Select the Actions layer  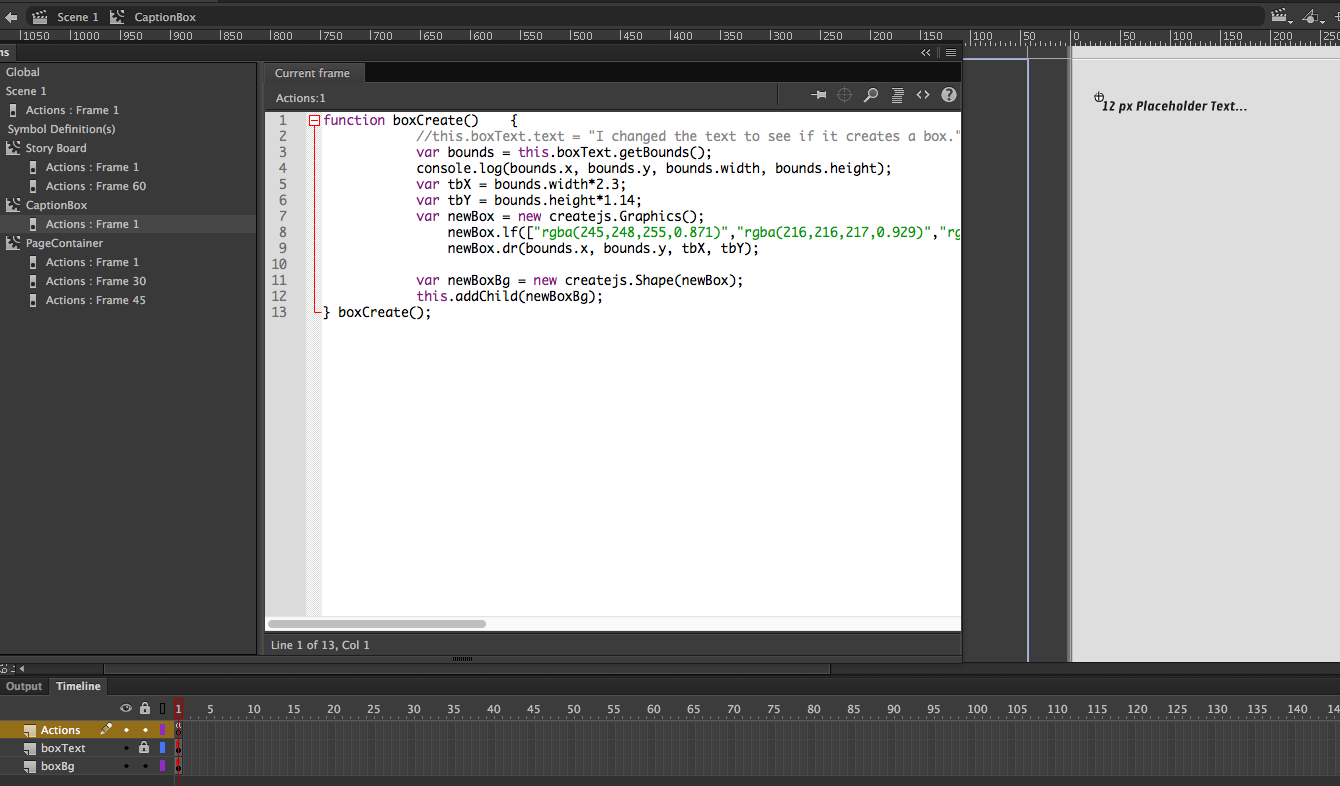(x=61, y=730)
